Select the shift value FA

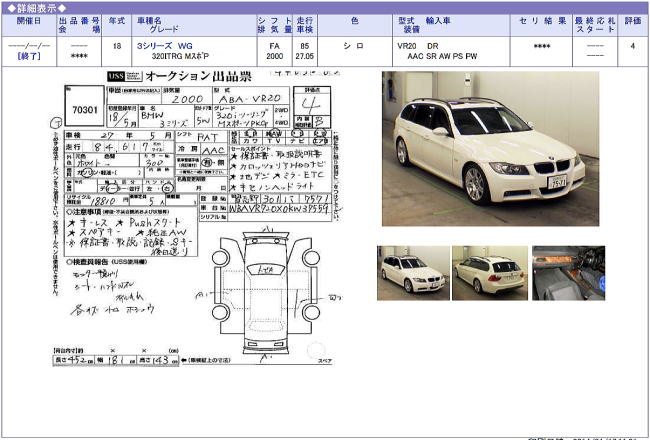point(274,46)
